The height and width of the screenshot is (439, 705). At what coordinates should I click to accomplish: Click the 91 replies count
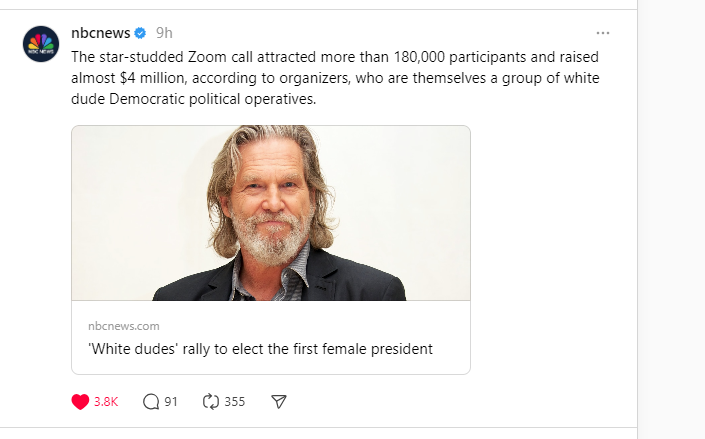pyautogui.click(x=171, y=402)
